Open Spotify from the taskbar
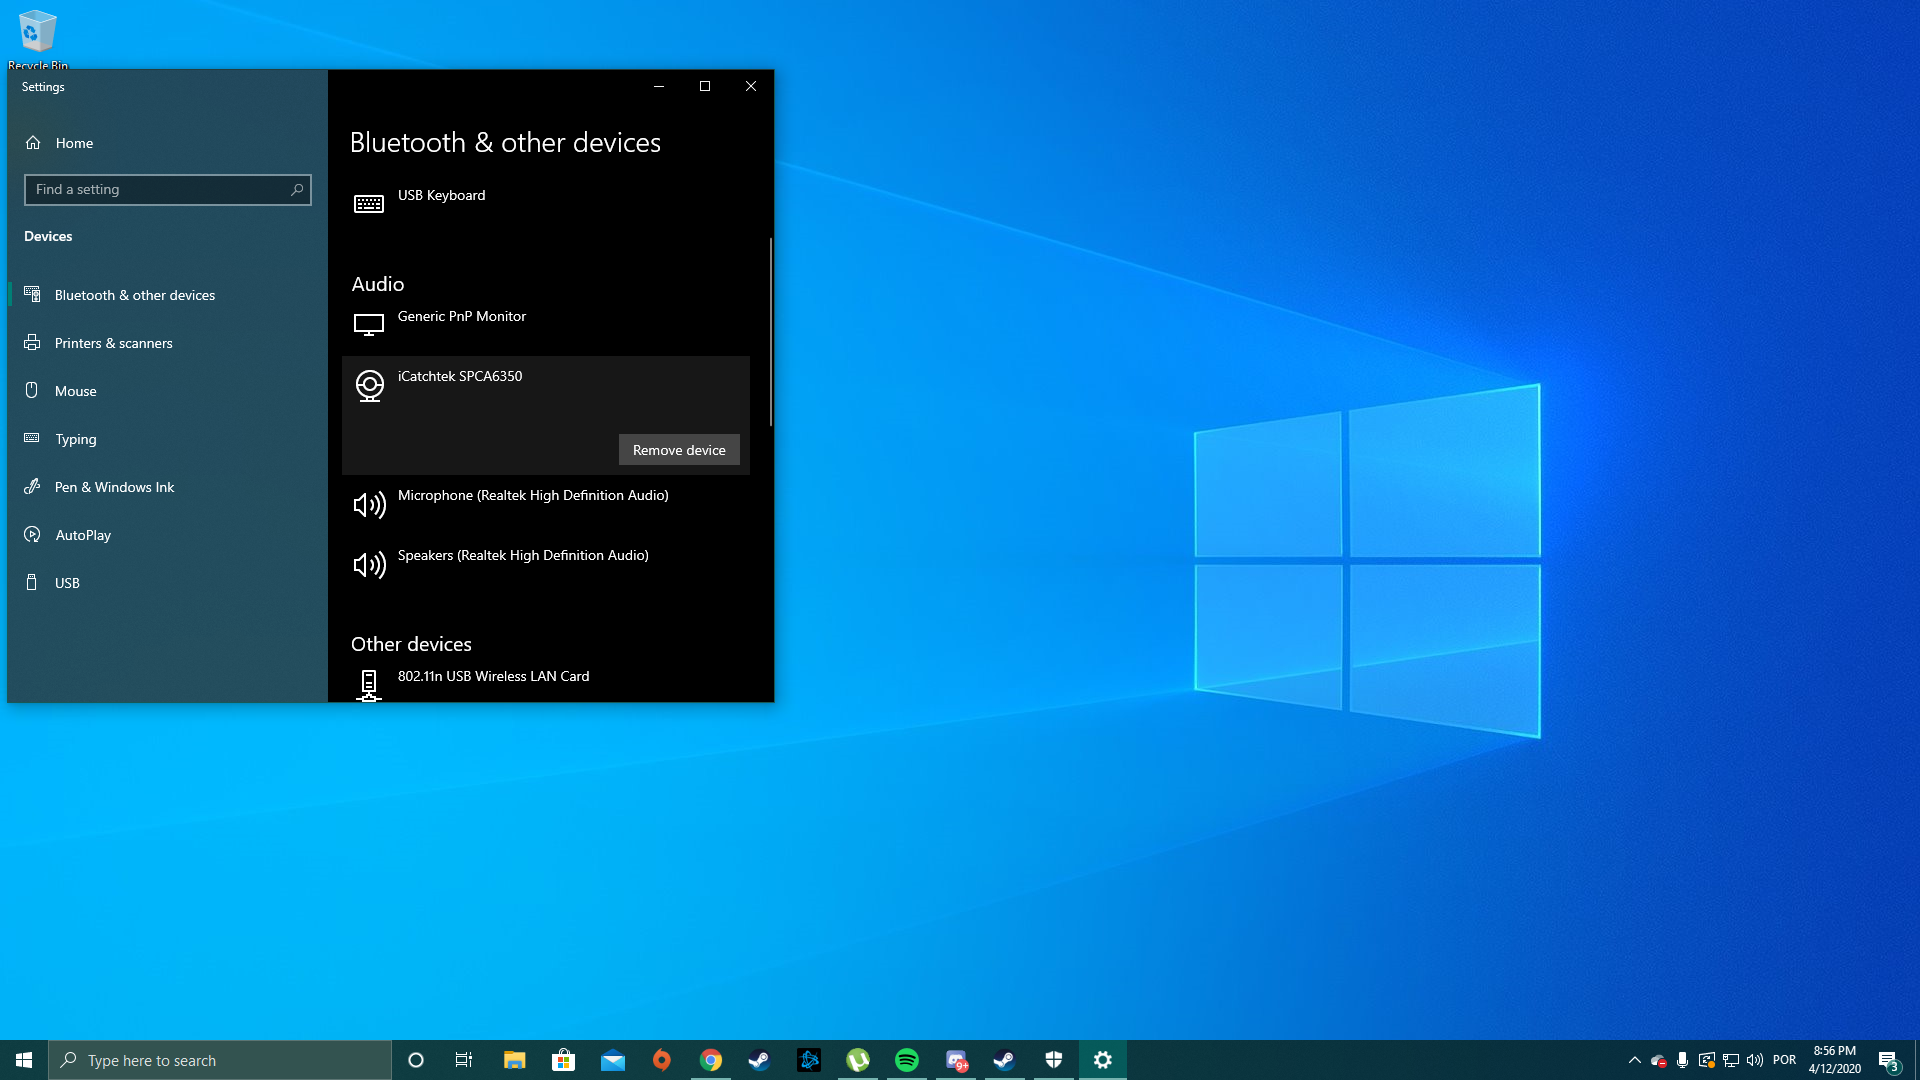 (907, 1060)
